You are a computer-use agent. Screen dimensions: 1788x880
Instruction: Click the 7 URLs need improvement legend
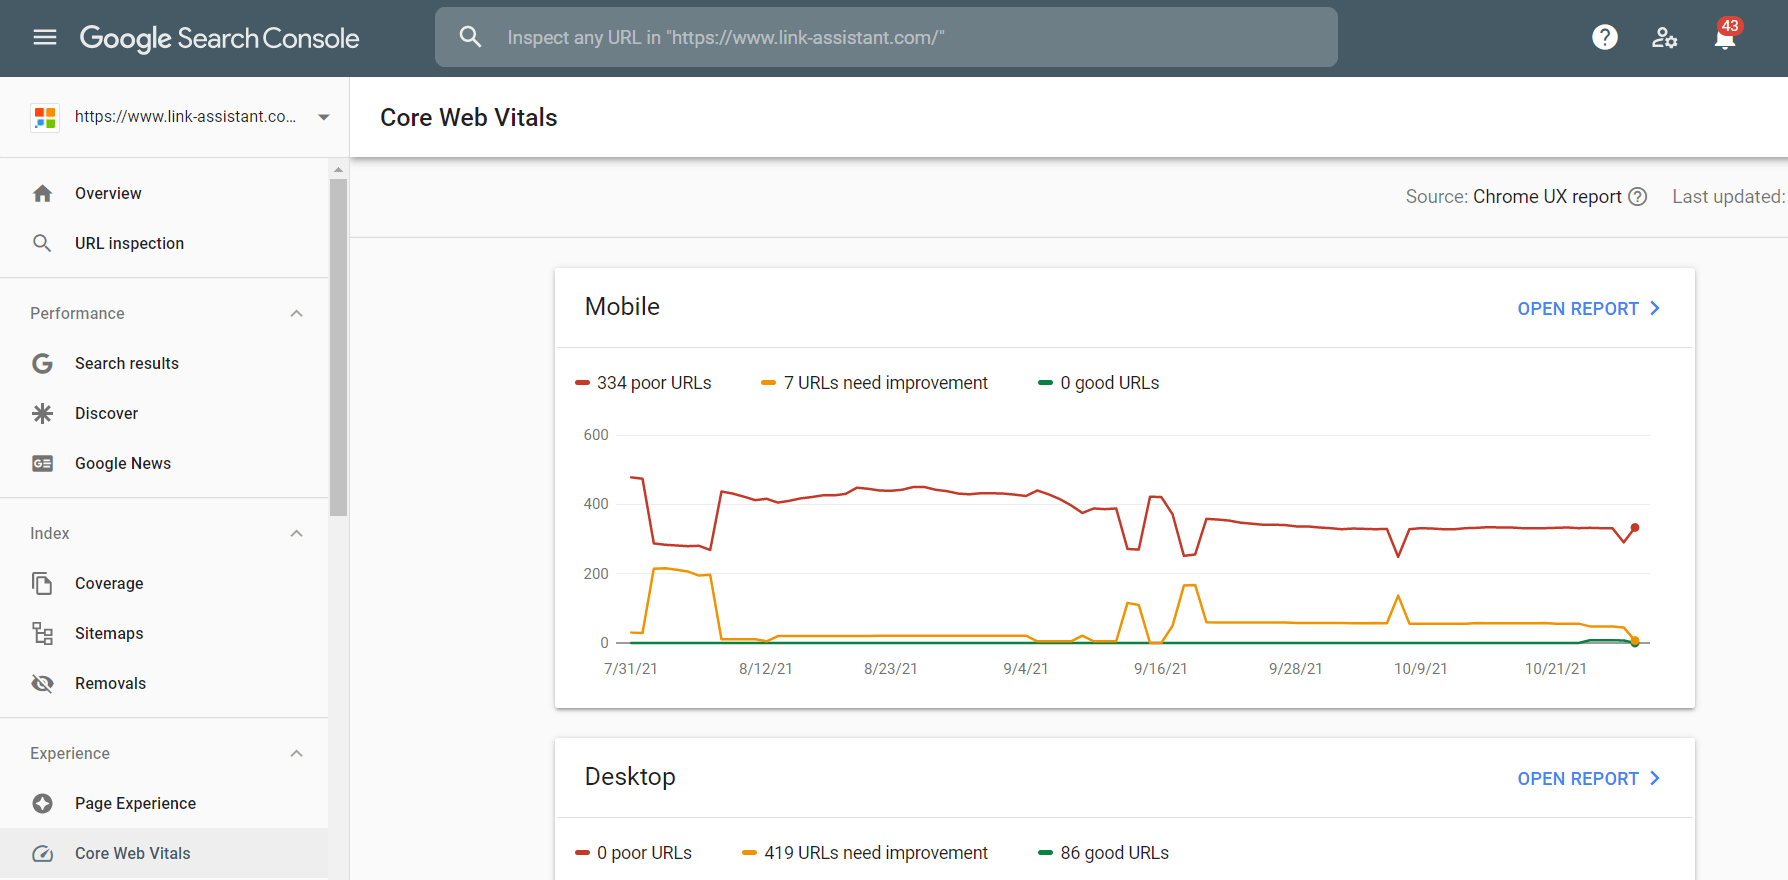click(874, 383)
